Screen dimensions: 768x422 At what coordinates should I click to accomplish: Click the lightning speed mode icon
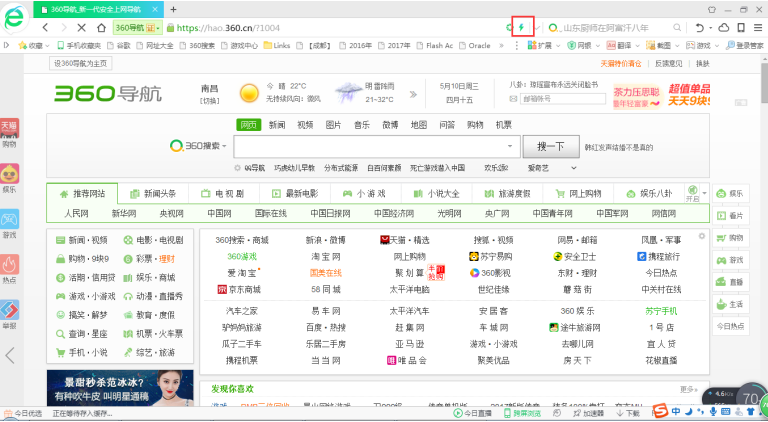pyautogui.click(x=520, y=27)
